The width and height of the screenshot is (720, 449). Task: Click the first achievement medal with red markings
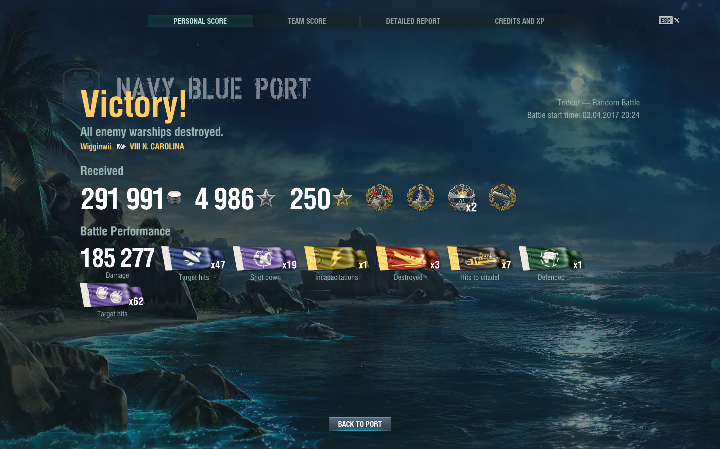point(379,197)
